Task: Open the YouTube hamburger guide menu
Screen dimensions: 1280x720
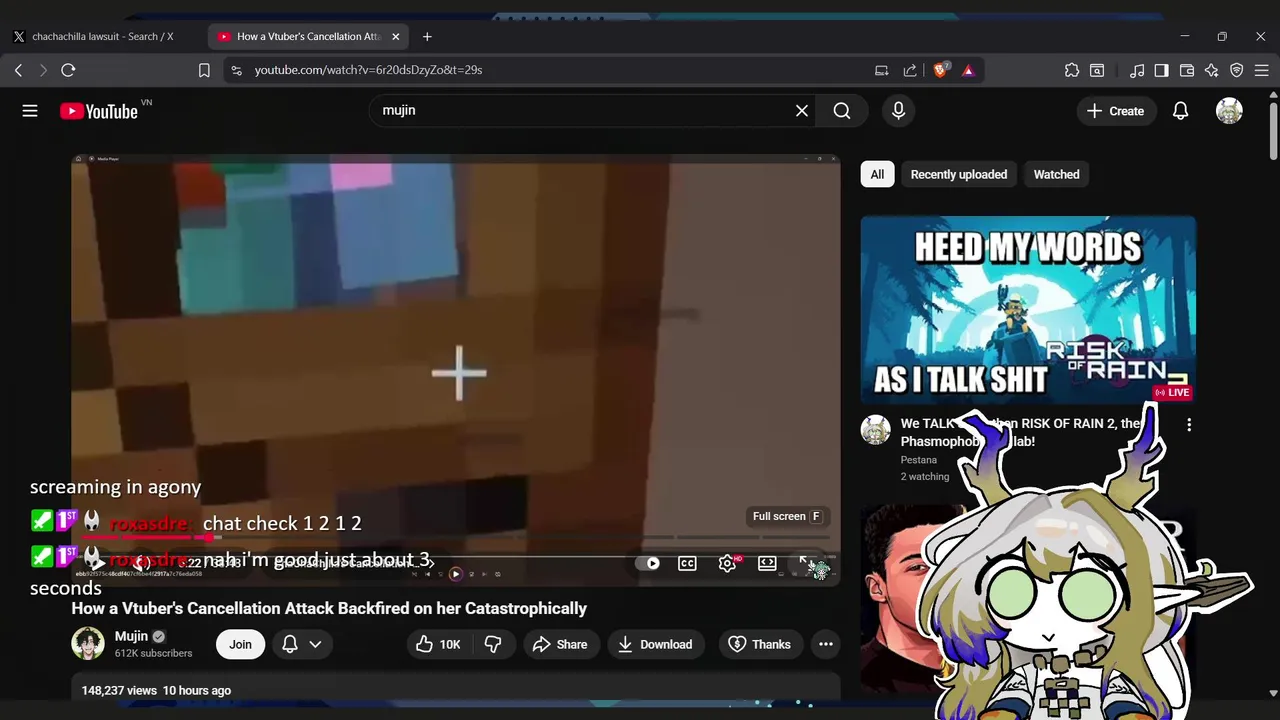Action: [30, 111]
